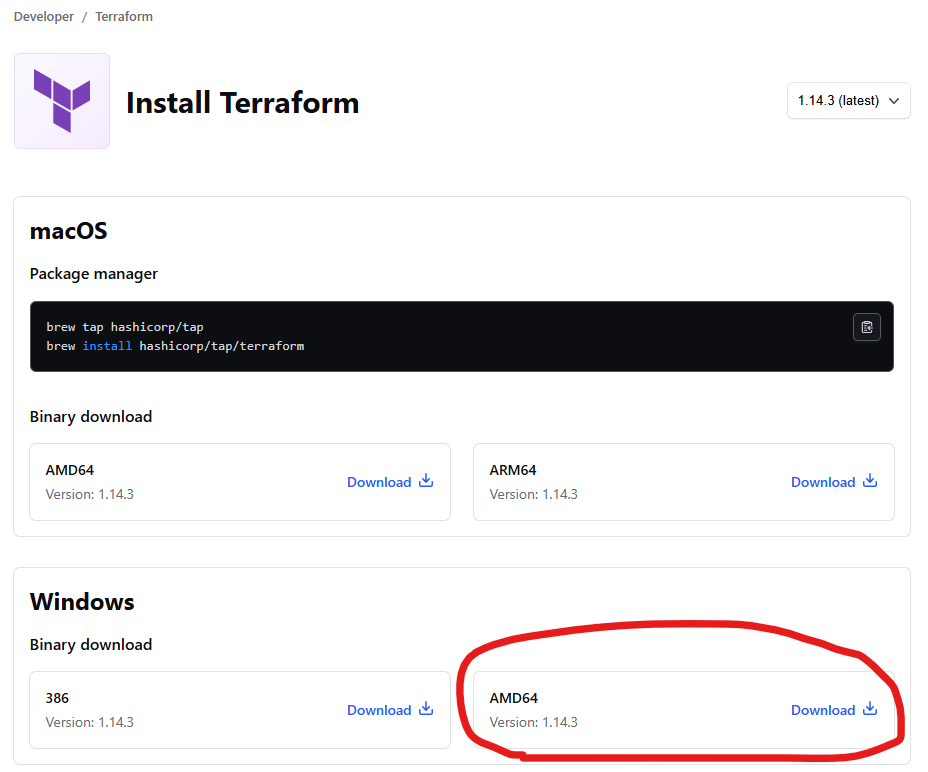Image resolution: width=928 pixels, height=772 pixels.
Task: Download the Windows AMD64 binary
Action: (x=833, y=710)
